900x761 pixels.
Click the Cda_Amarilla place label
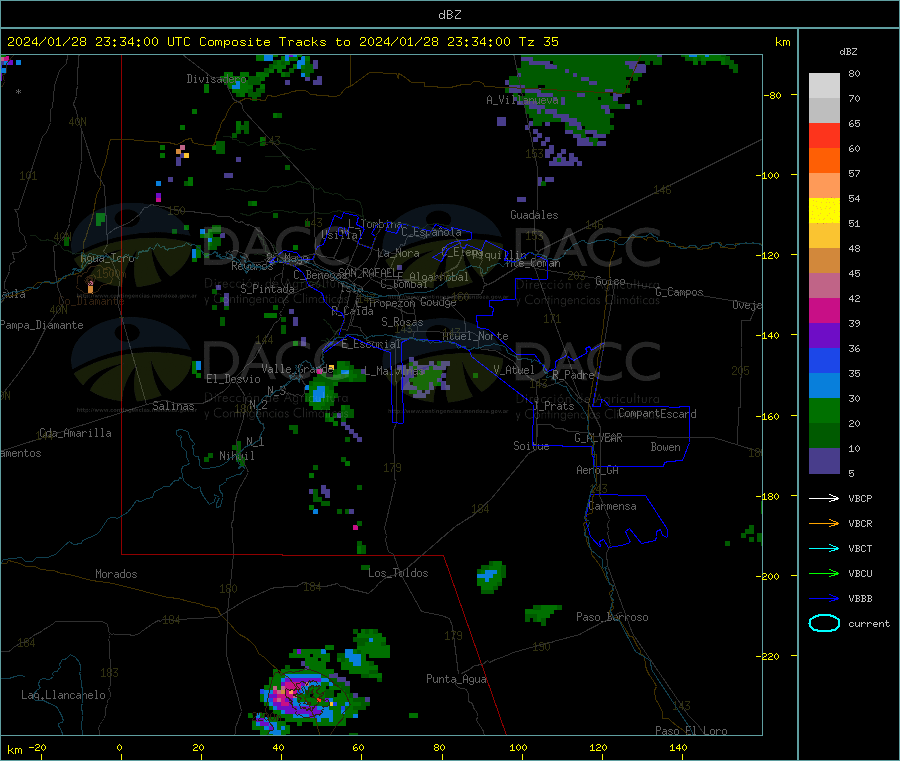coord(75,433)
